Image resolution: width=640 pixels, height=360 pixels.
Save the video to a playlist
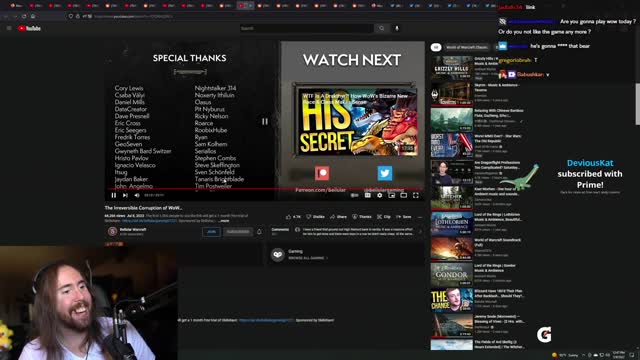pos(403,217)
